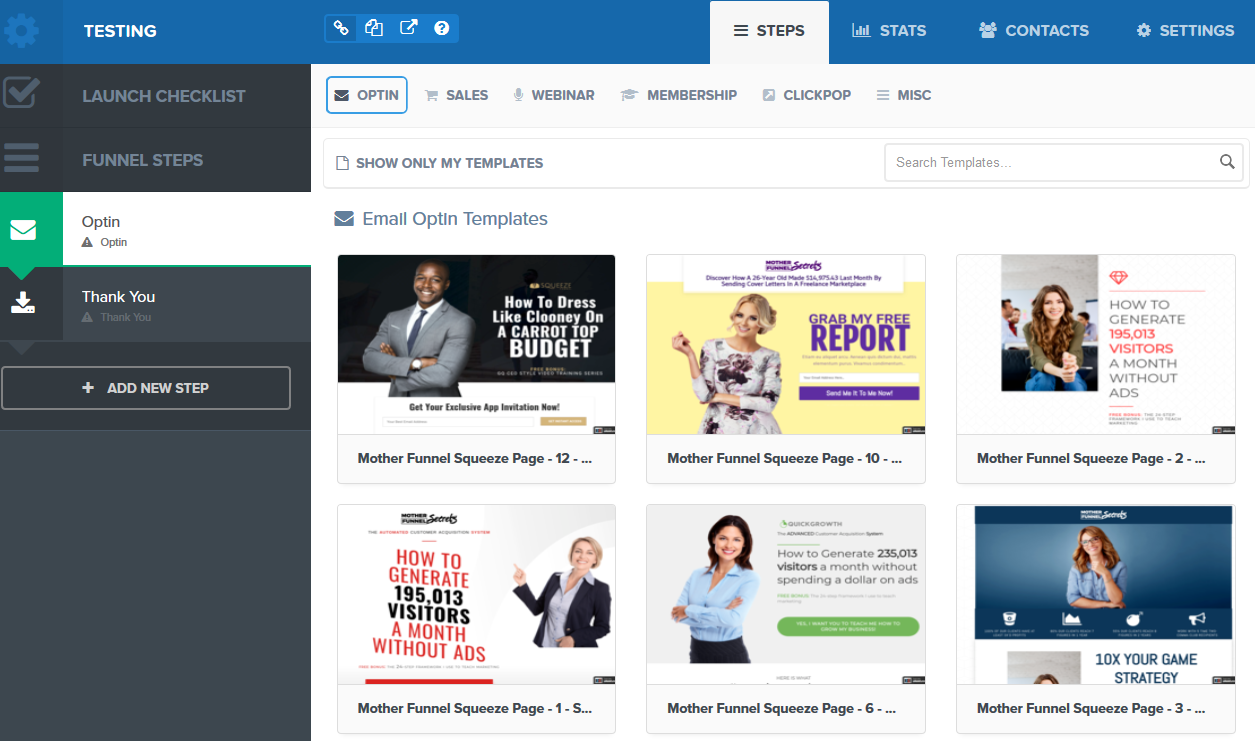Click the Thank You download icon
Image resolution: width=1255 pixels, height=741 pixels.
pos(23,303)
